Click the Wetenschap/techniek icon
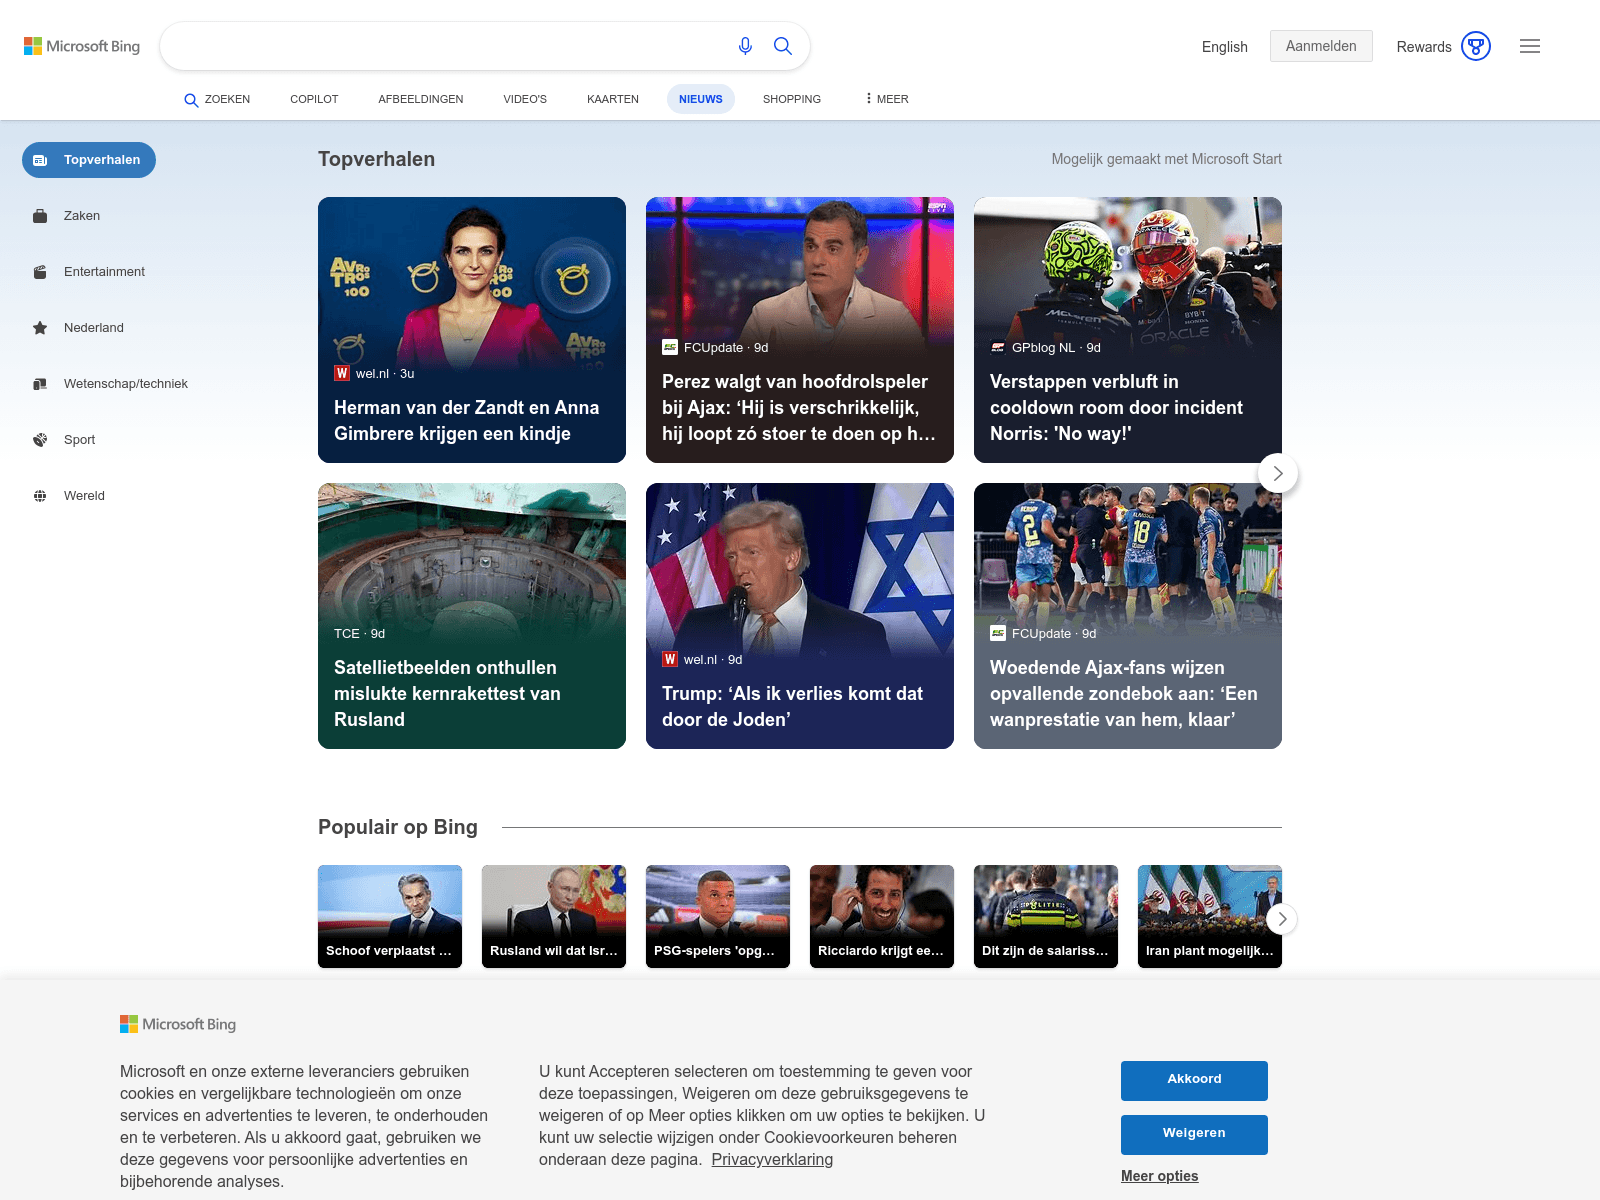The height and width of the screenshot is (1200, 1600). pyautogui.click(x=40, y=384)
